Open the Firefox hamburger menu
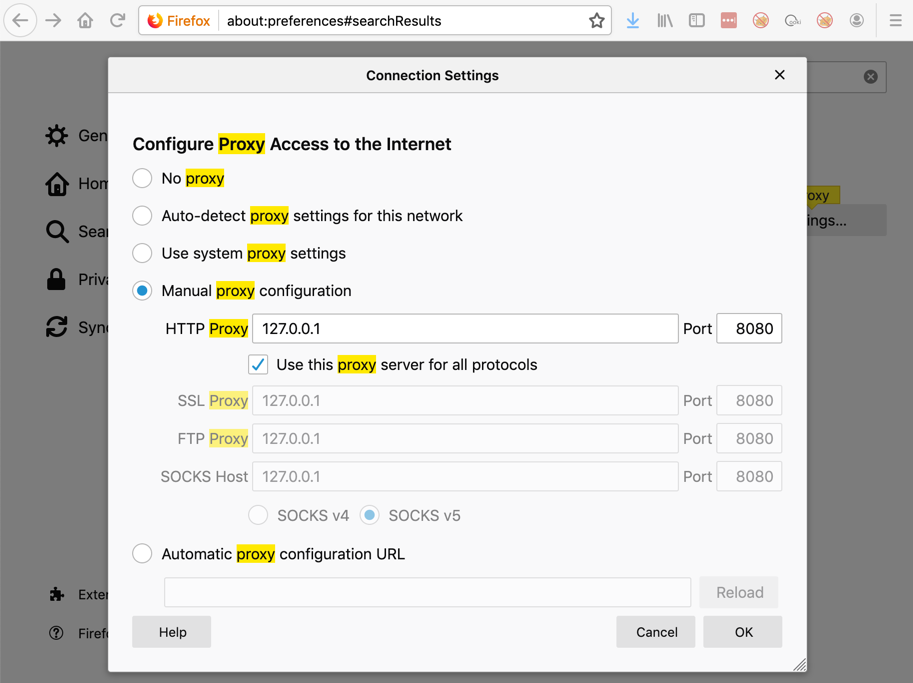913x683 pixels. [895, 20]
